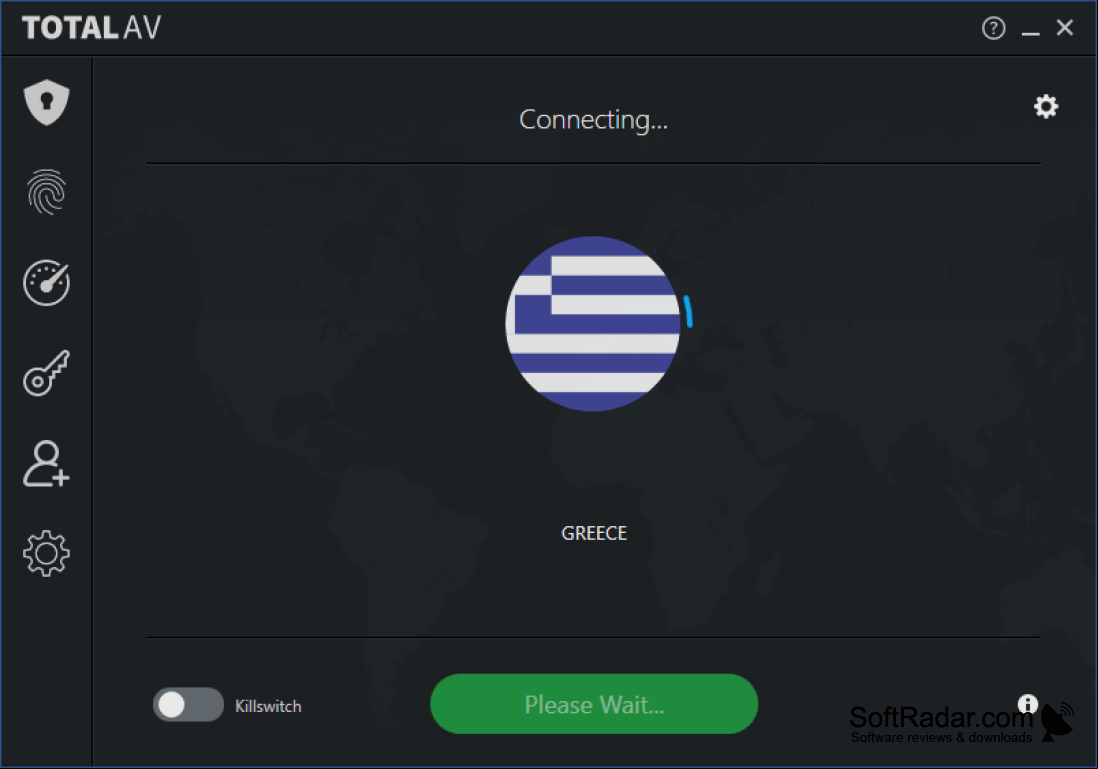Click the Killswitch label text
Screen dimensions: 1098x769
268,706
